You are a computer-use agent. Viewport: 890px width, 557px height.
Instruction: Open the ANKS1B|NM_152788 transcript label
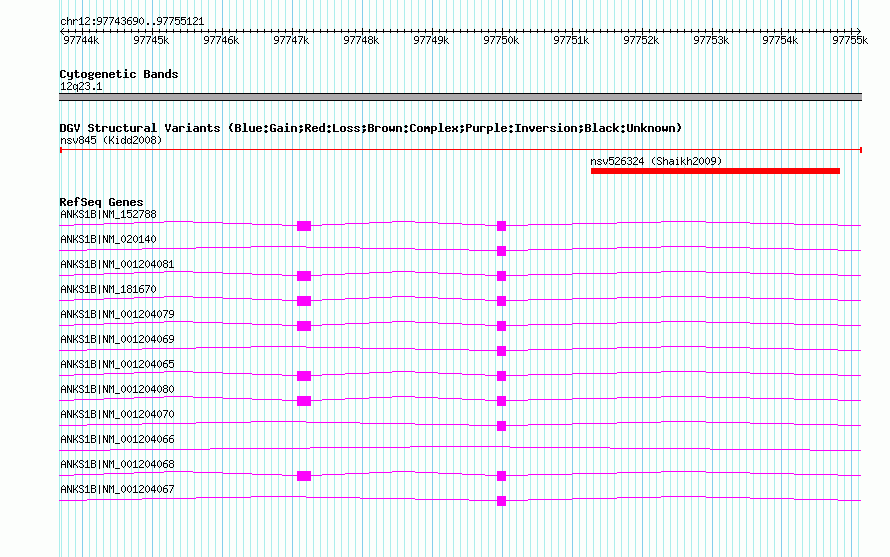108,215
